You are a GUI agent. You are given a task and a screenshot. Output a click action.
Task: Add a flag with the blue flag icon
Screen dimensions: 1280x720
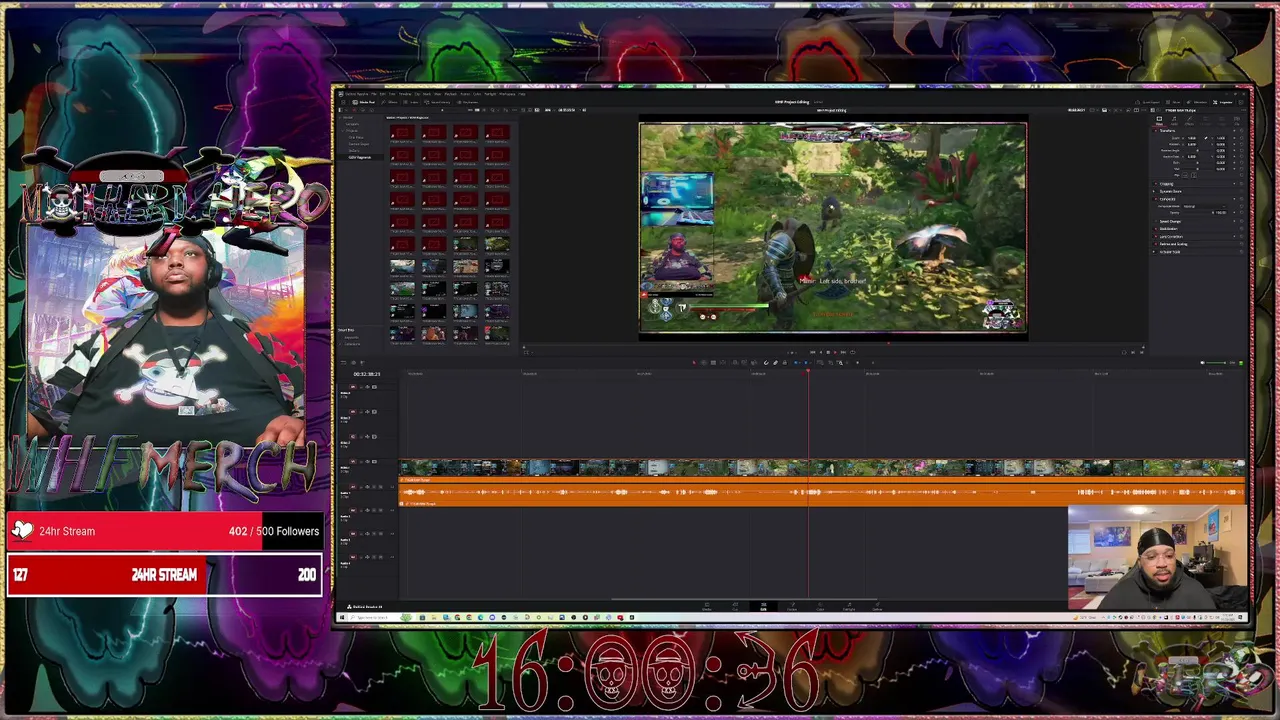tap(795, 362)
